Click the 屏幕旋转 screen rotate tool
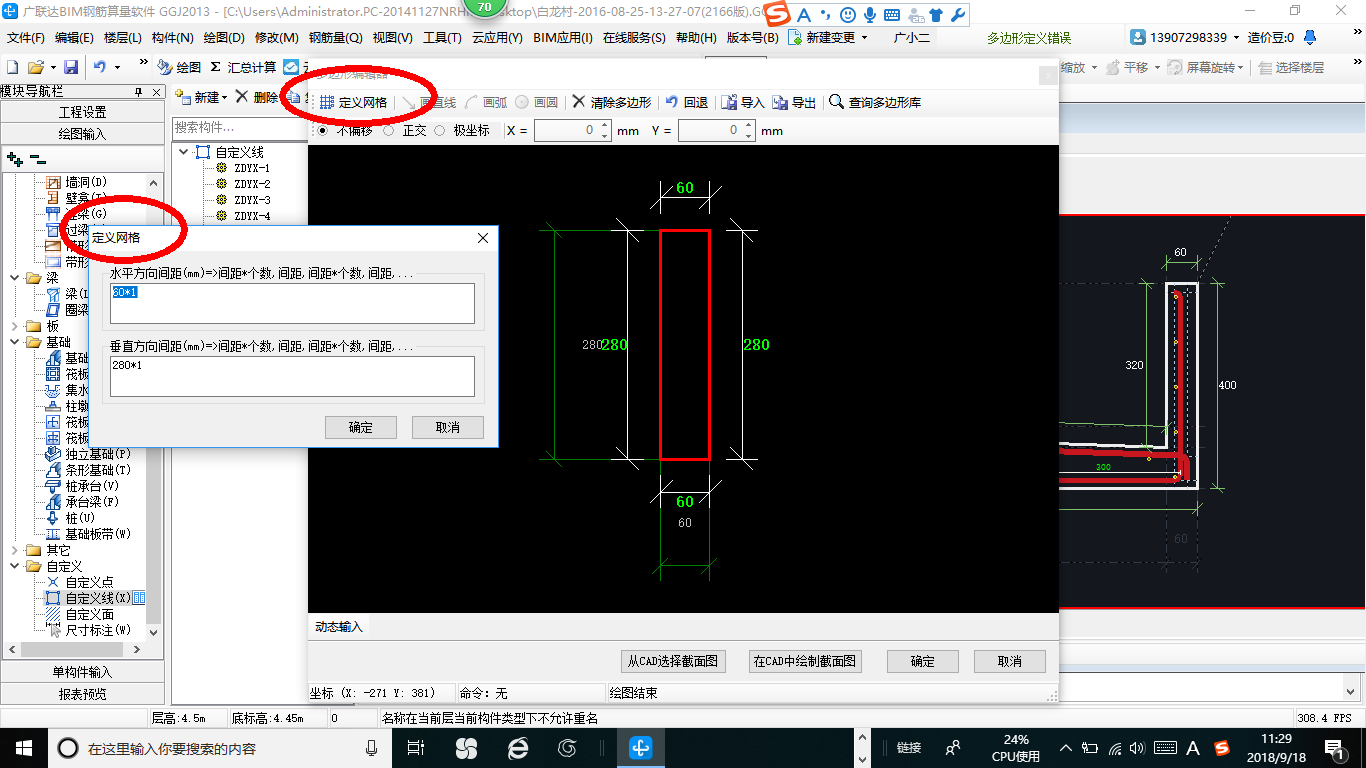Image resolution: width=1366 pixels, height=768 pixels. (1208, 67)
